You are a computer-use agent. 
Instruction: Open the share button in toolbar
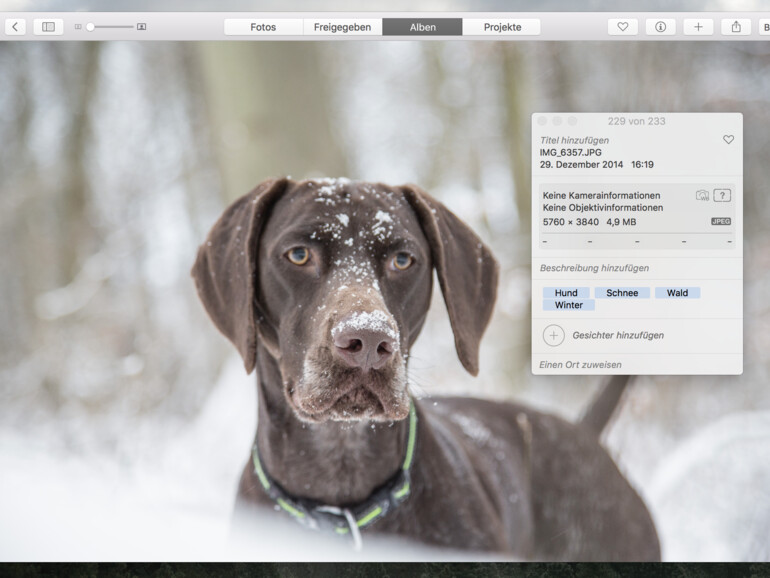click(736, 27)
